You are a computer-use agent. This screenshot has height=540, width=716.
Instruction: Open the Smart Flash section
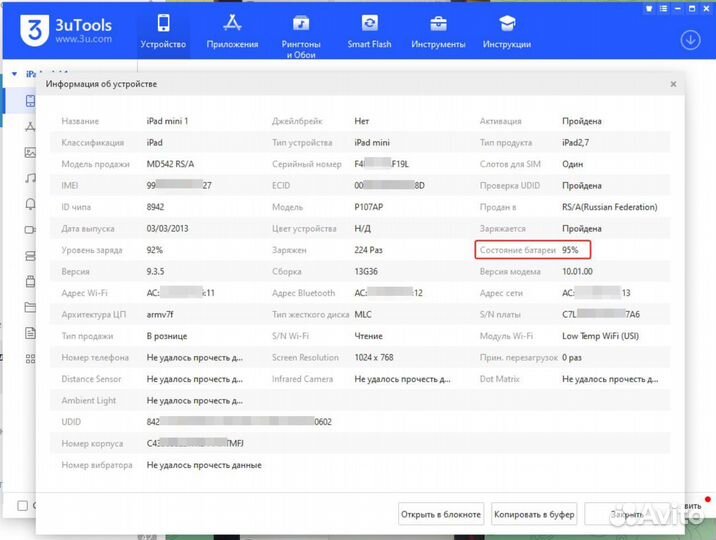[369, 31]
